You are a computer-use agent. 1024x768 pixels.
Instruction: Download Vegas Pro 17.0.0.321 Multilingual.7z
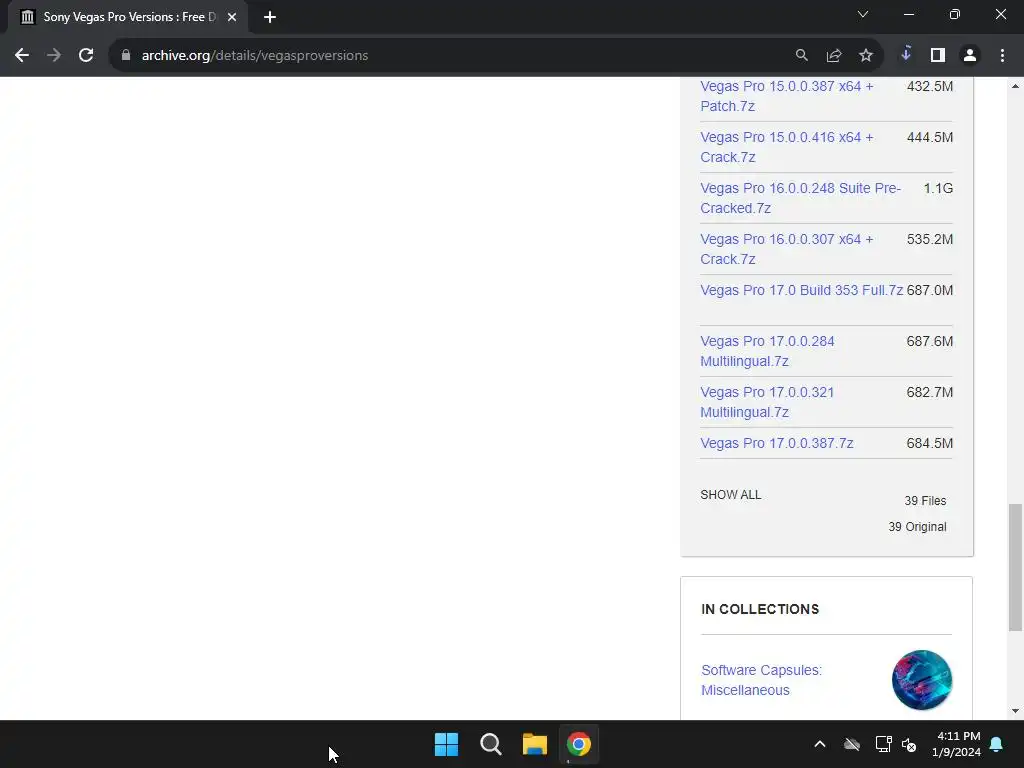pyautogui.click(x=767, y=402)
